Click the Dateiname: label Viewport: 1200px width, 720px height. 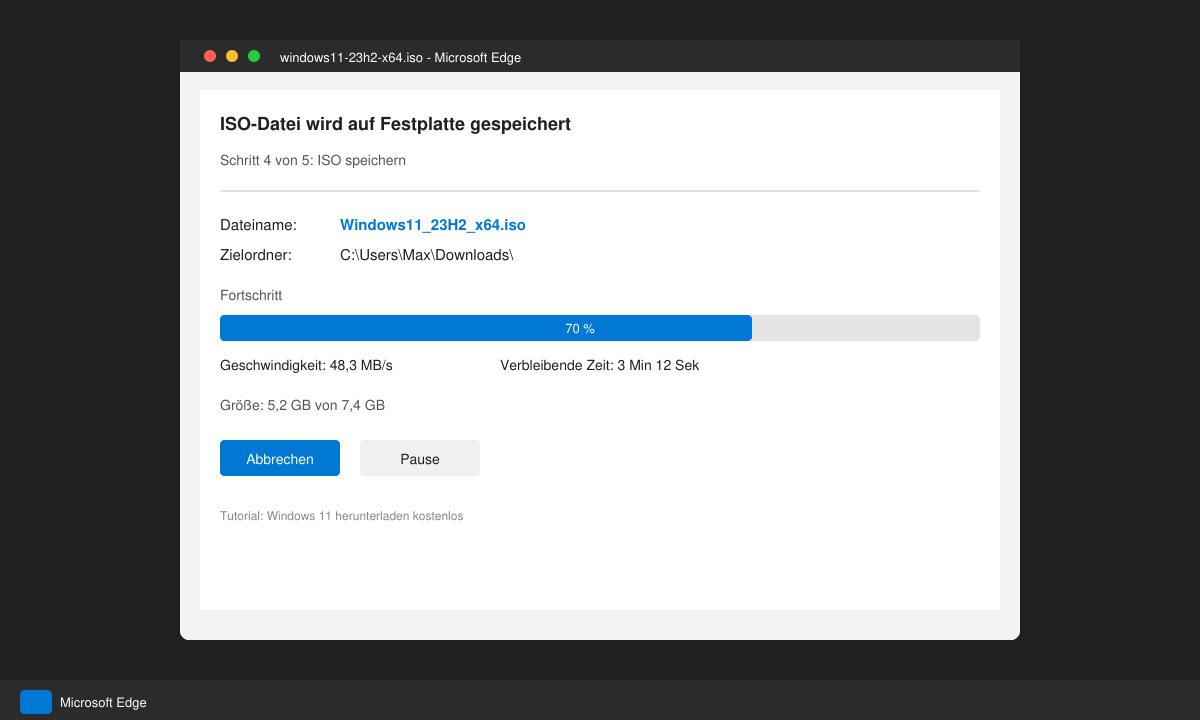point(258,225)
